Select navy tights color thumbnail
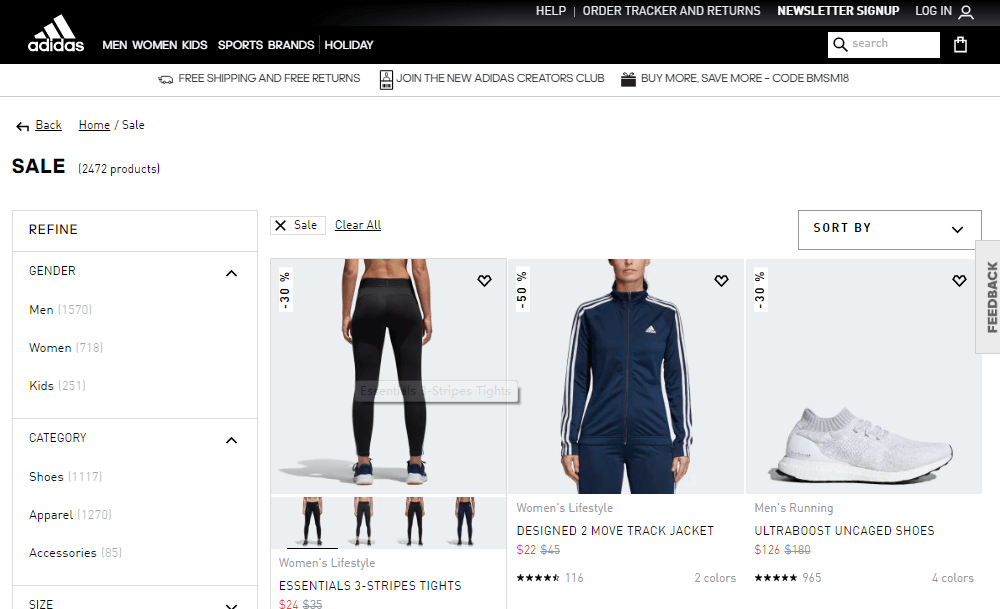The width and height of the screenshot is (1000, 609). coord(465,522)
